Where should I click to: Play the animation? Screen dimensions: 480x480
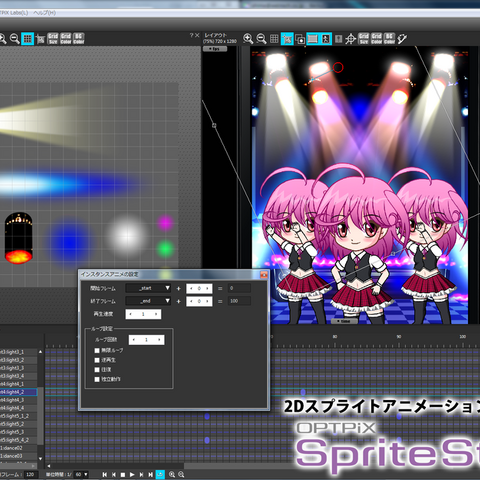point(132,474)
